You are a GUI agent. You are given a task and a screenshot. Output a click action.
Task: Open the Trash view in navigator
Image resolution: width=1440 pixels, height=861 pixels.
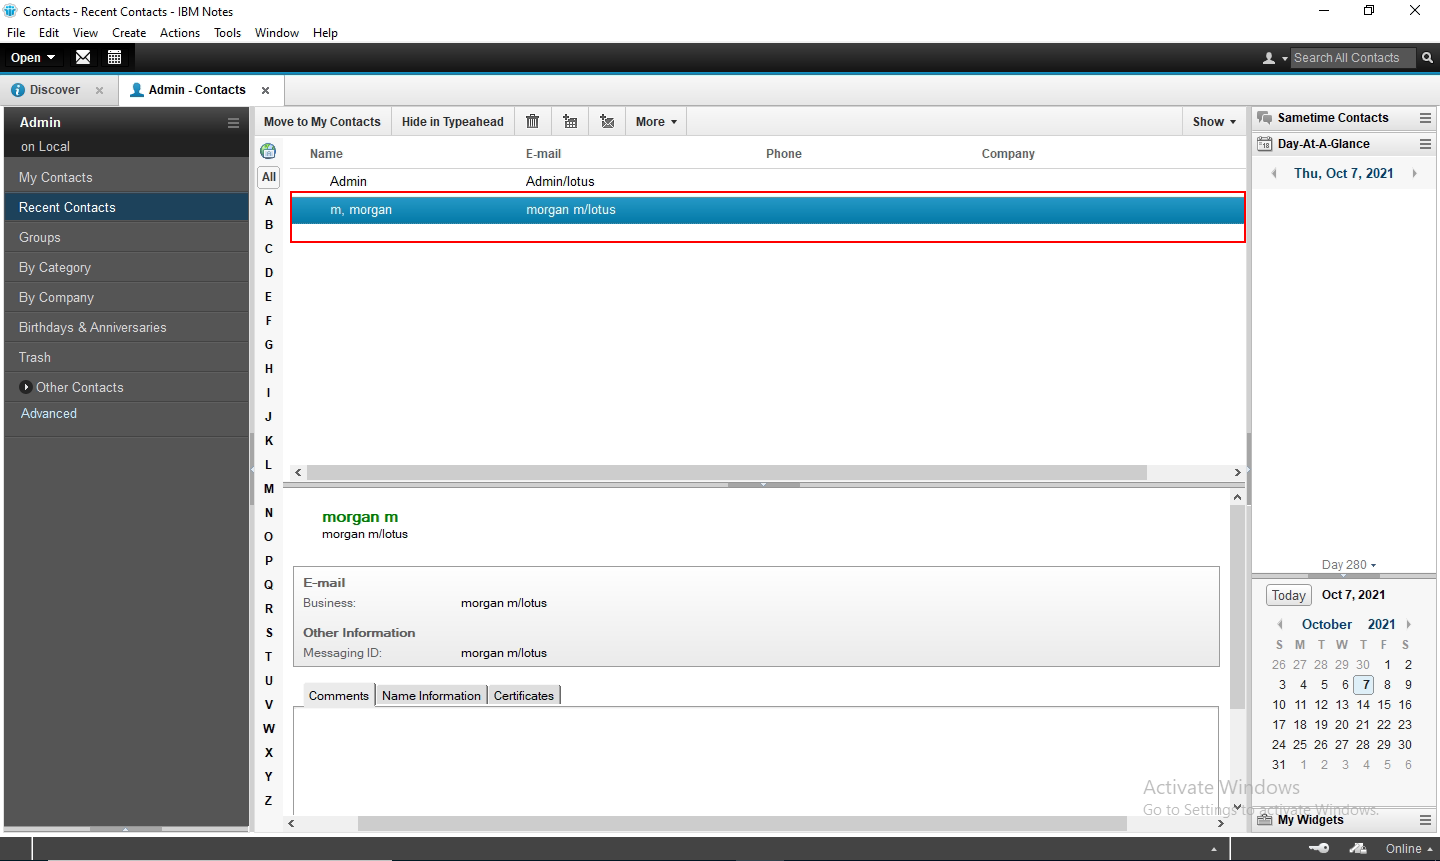coord(126,357)
